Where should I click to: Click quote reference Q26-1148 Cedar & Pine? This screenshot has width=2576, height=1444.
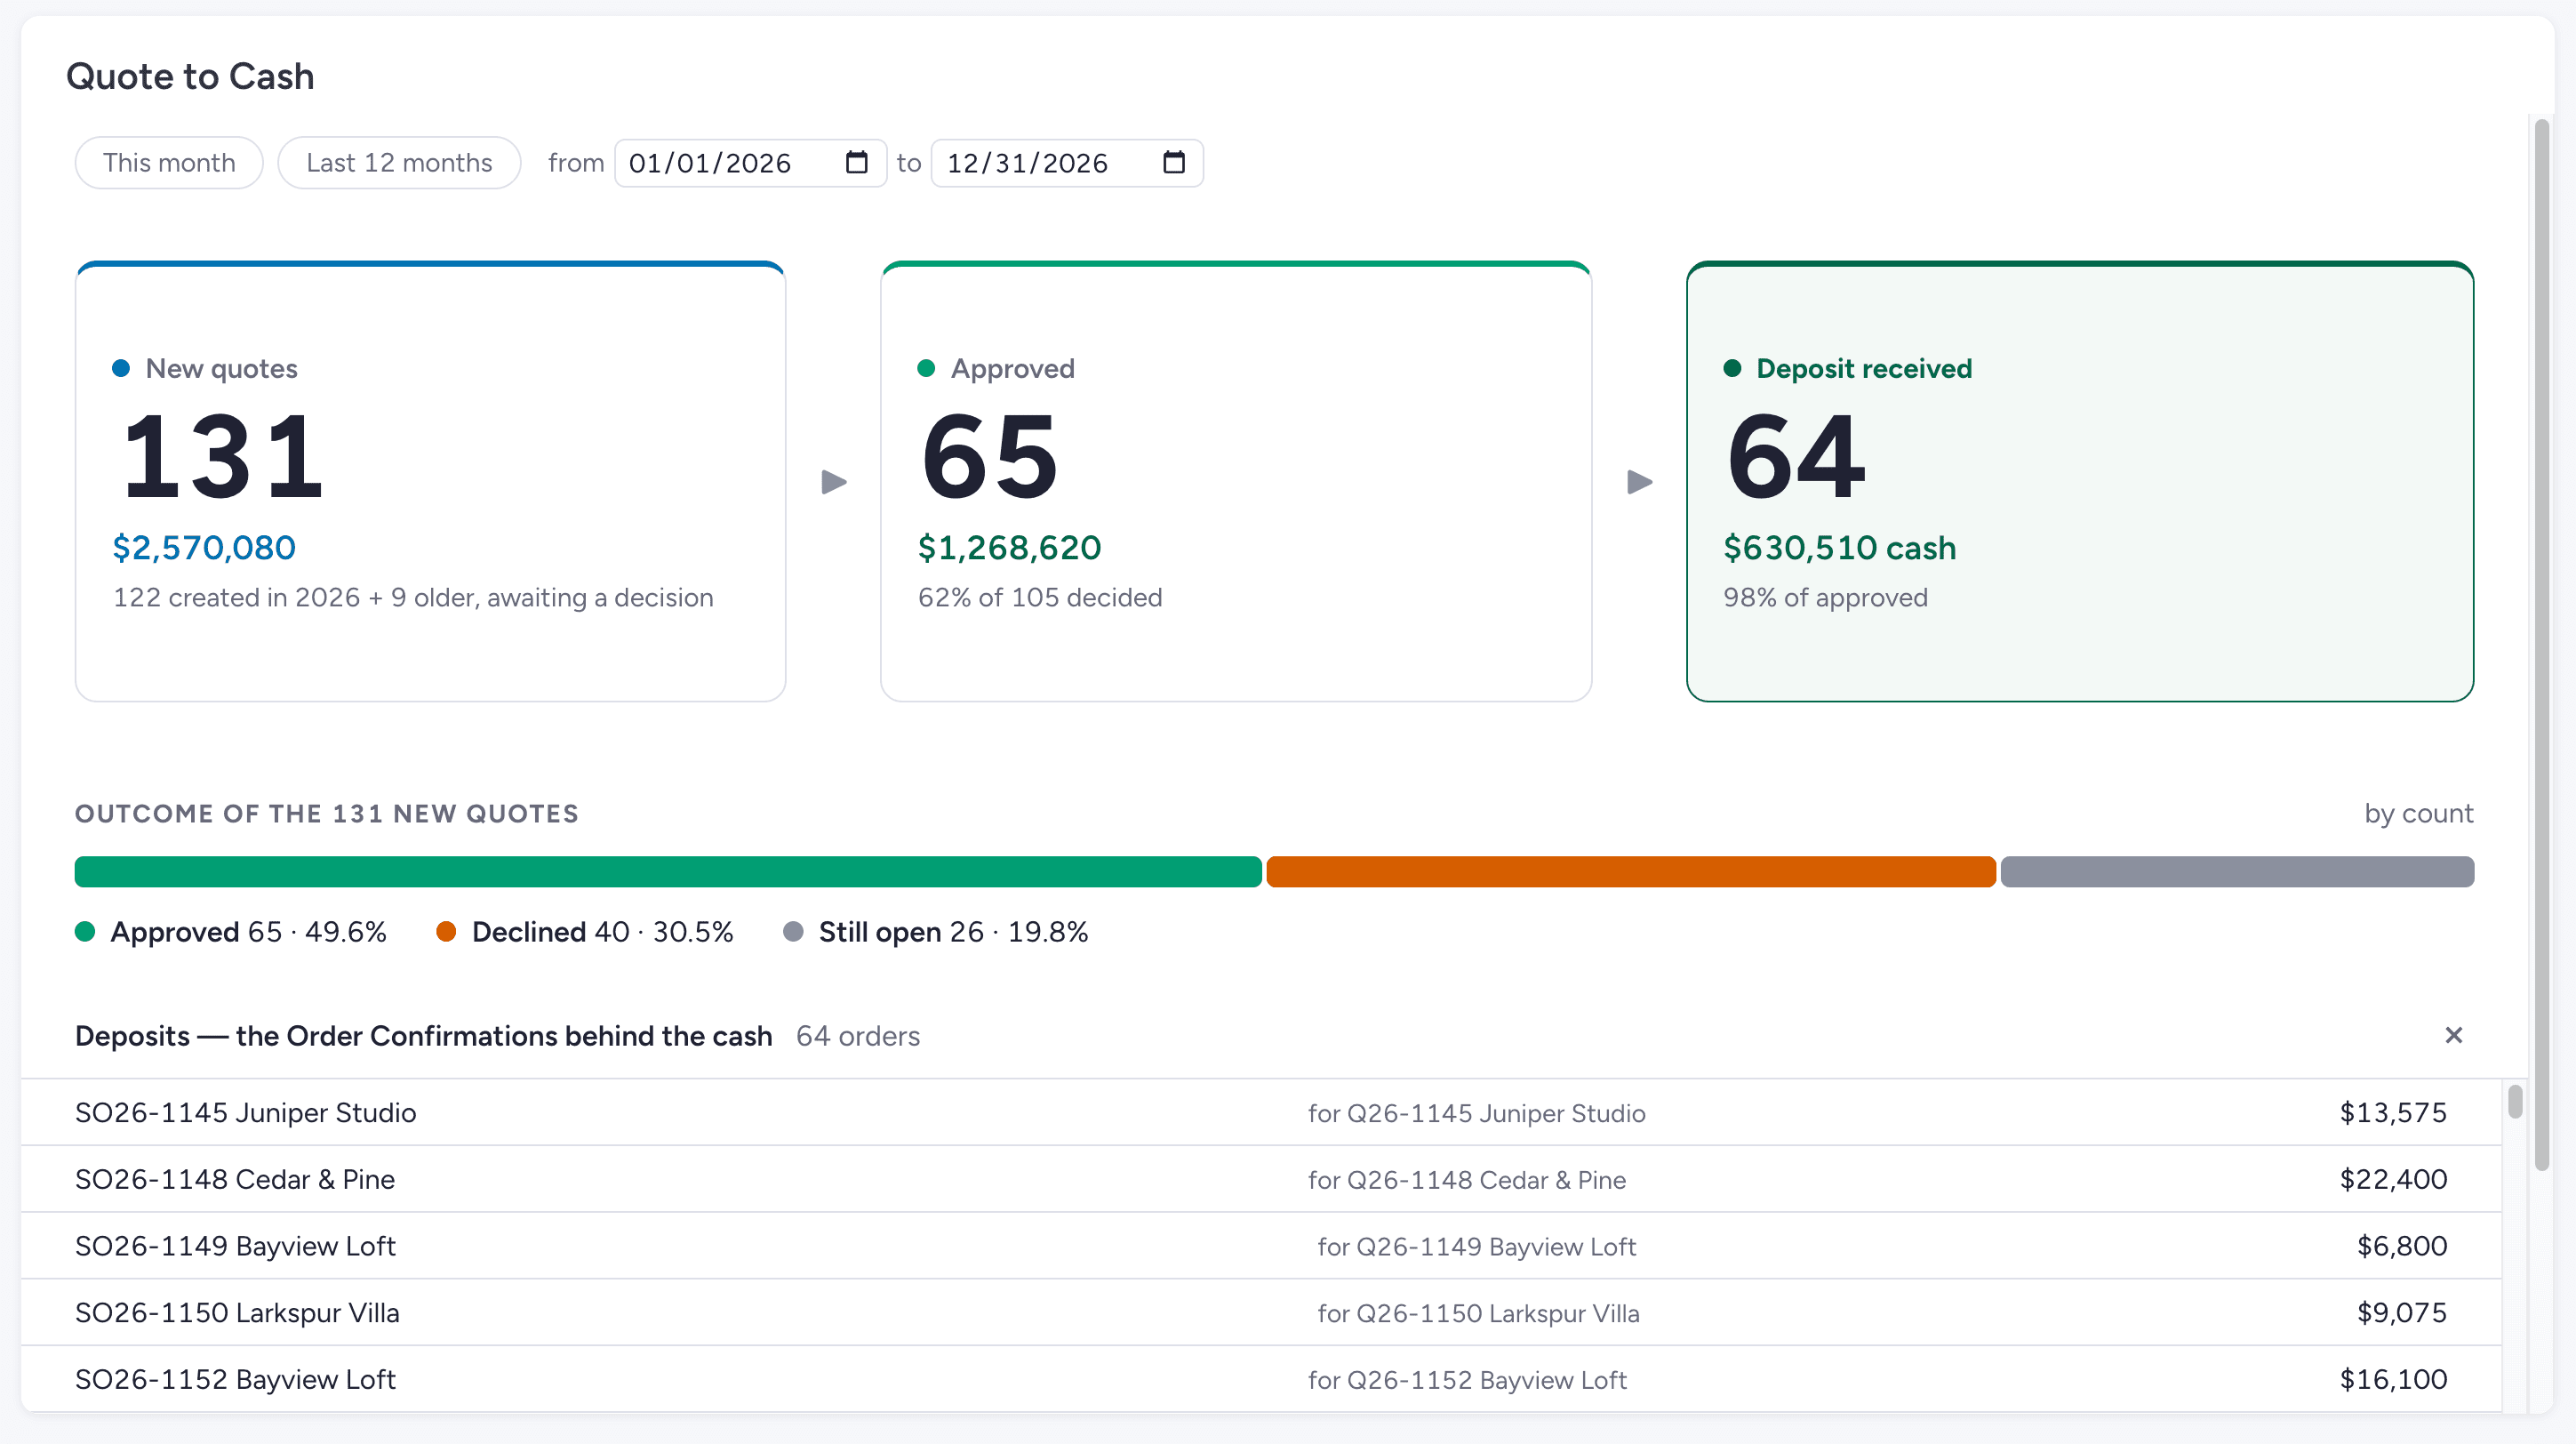[x=1466, y=1180]
